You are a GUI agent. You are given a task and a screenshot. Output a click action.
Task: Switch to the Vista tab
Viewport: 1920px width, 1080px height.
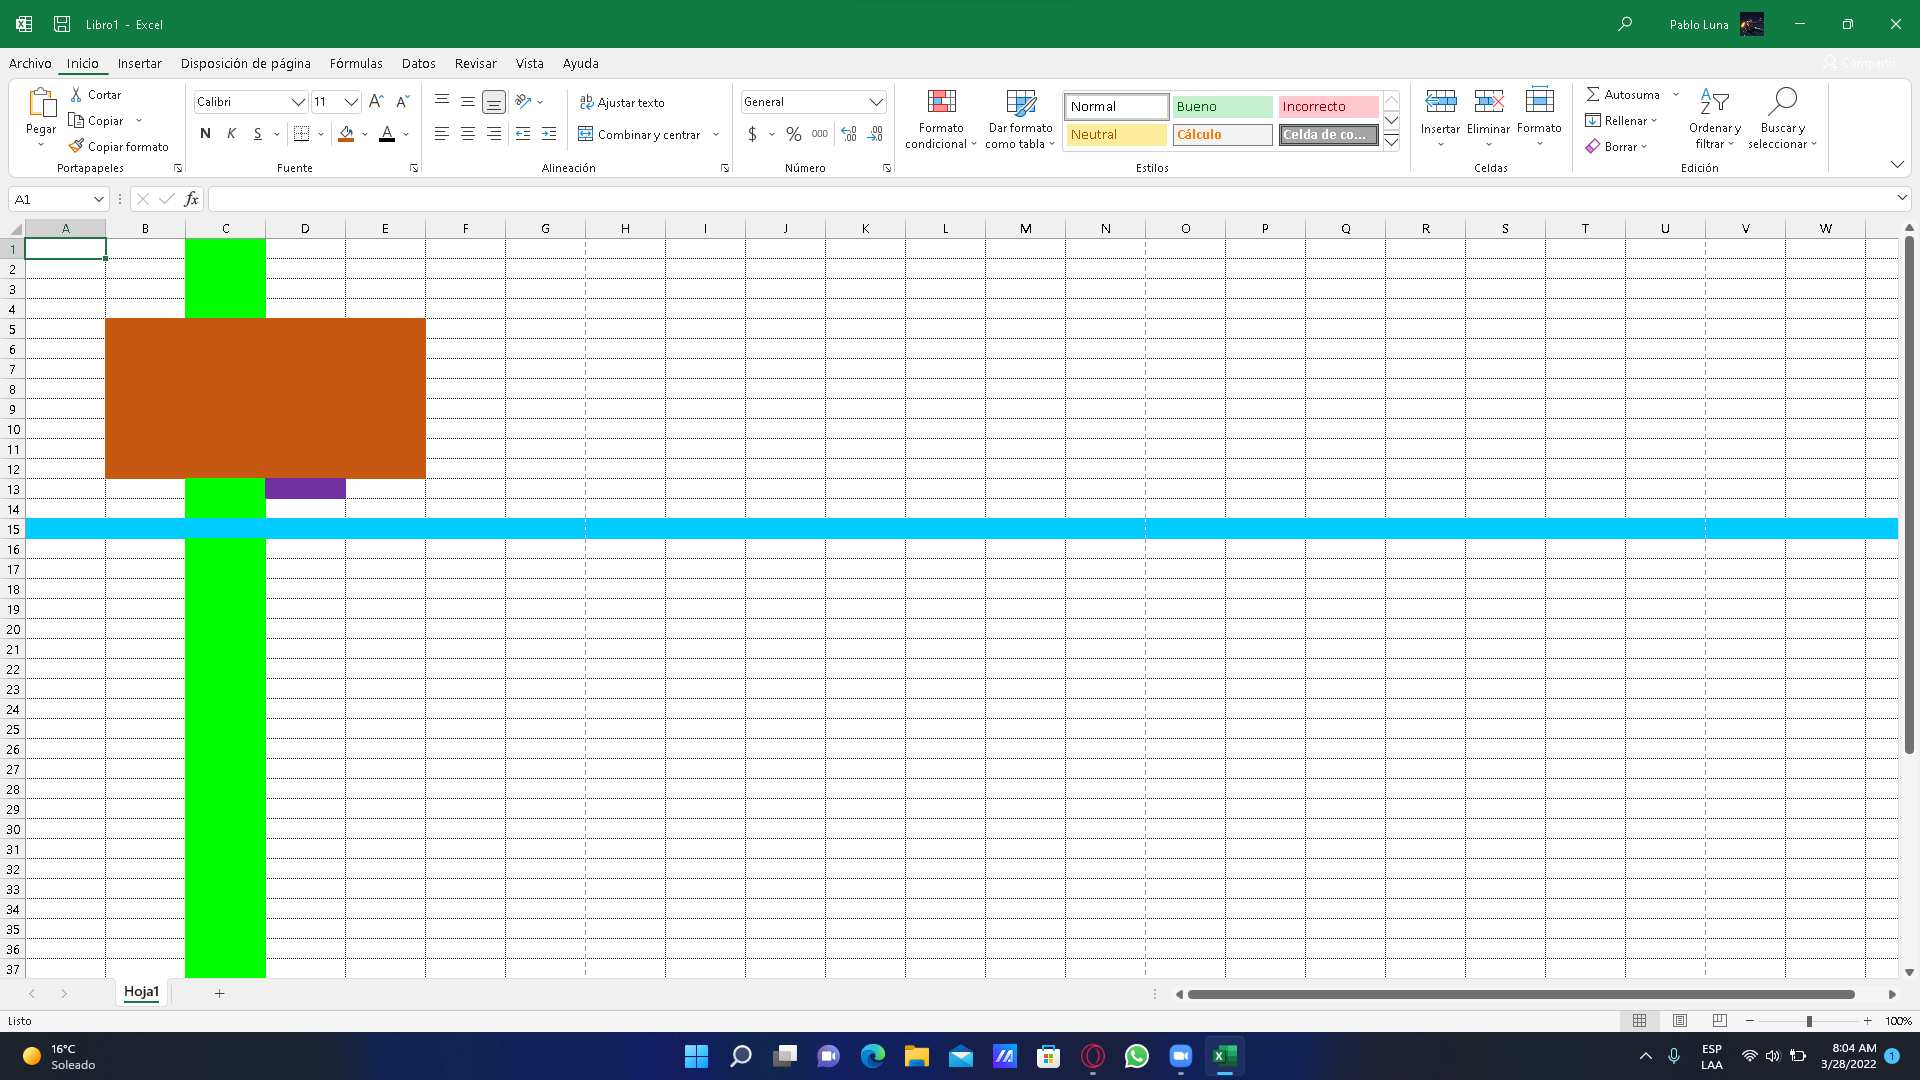pos(529,63)
